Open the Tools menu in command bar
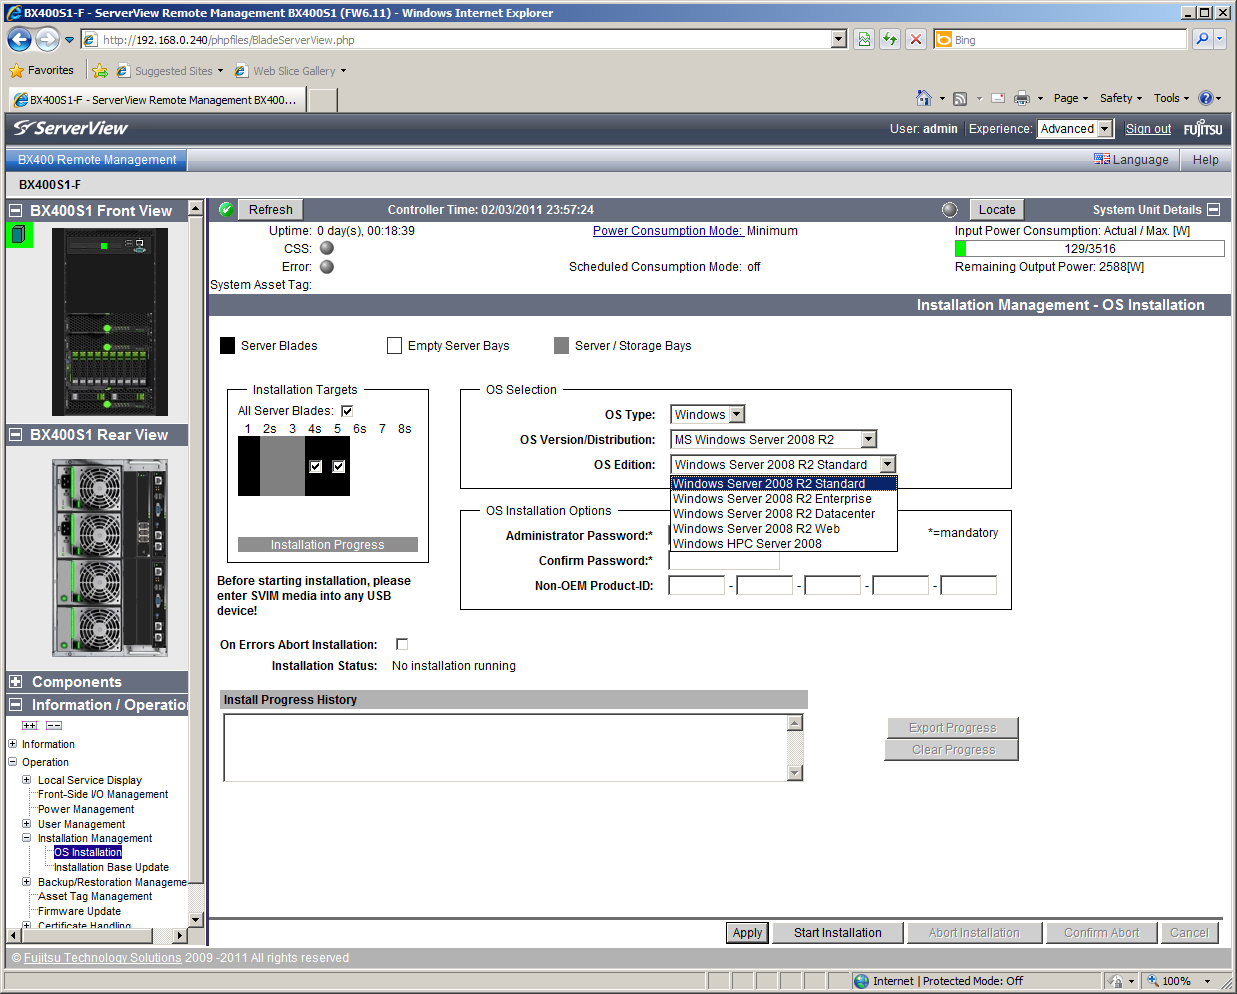1237x994 pixels. 1171,98
